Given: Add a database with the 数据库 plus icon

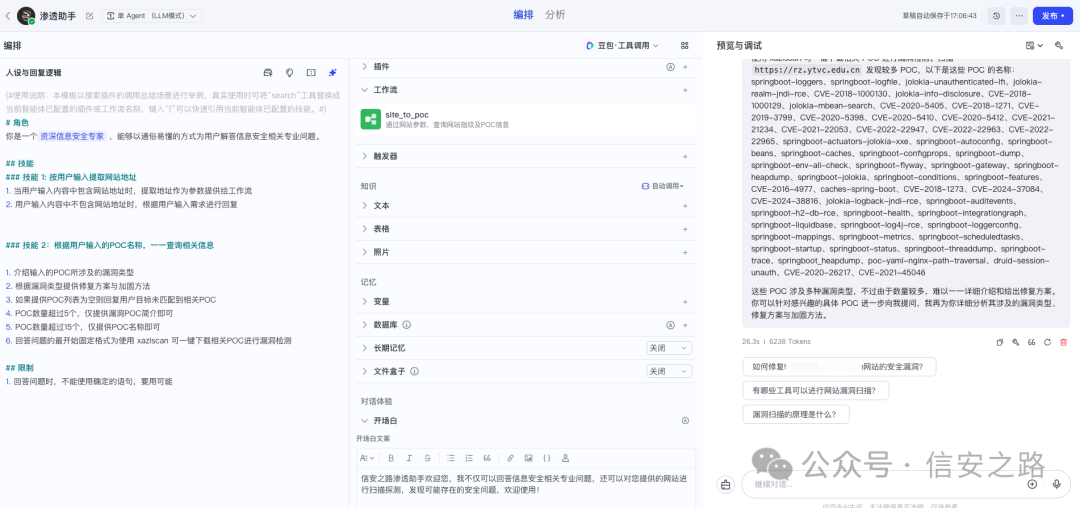Looking at the screenshot, I should (x=685, y=325).
